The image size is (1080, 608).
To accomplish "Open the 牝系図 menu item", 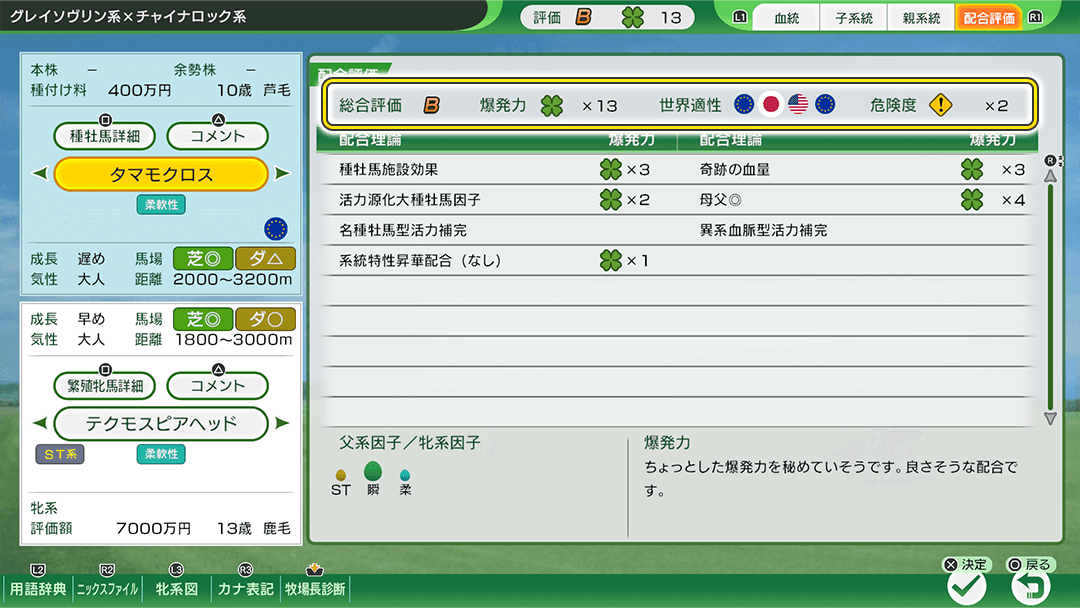I will 176,589.
